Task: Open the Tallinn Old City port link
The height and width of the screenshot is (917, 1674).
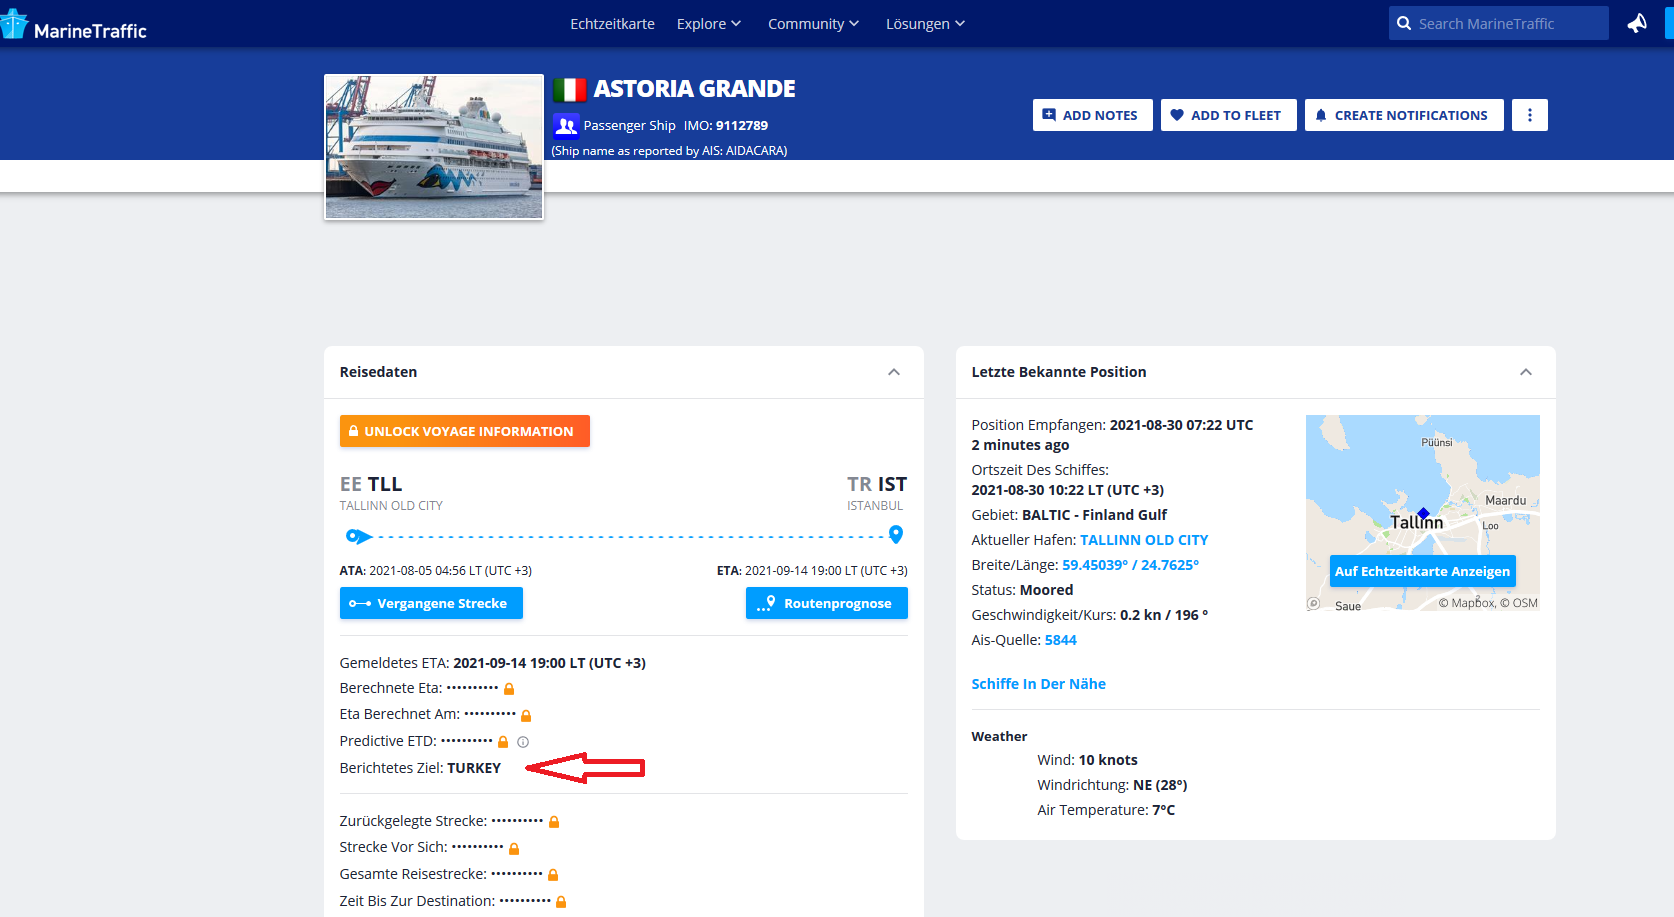Action: coord(1144,540)
